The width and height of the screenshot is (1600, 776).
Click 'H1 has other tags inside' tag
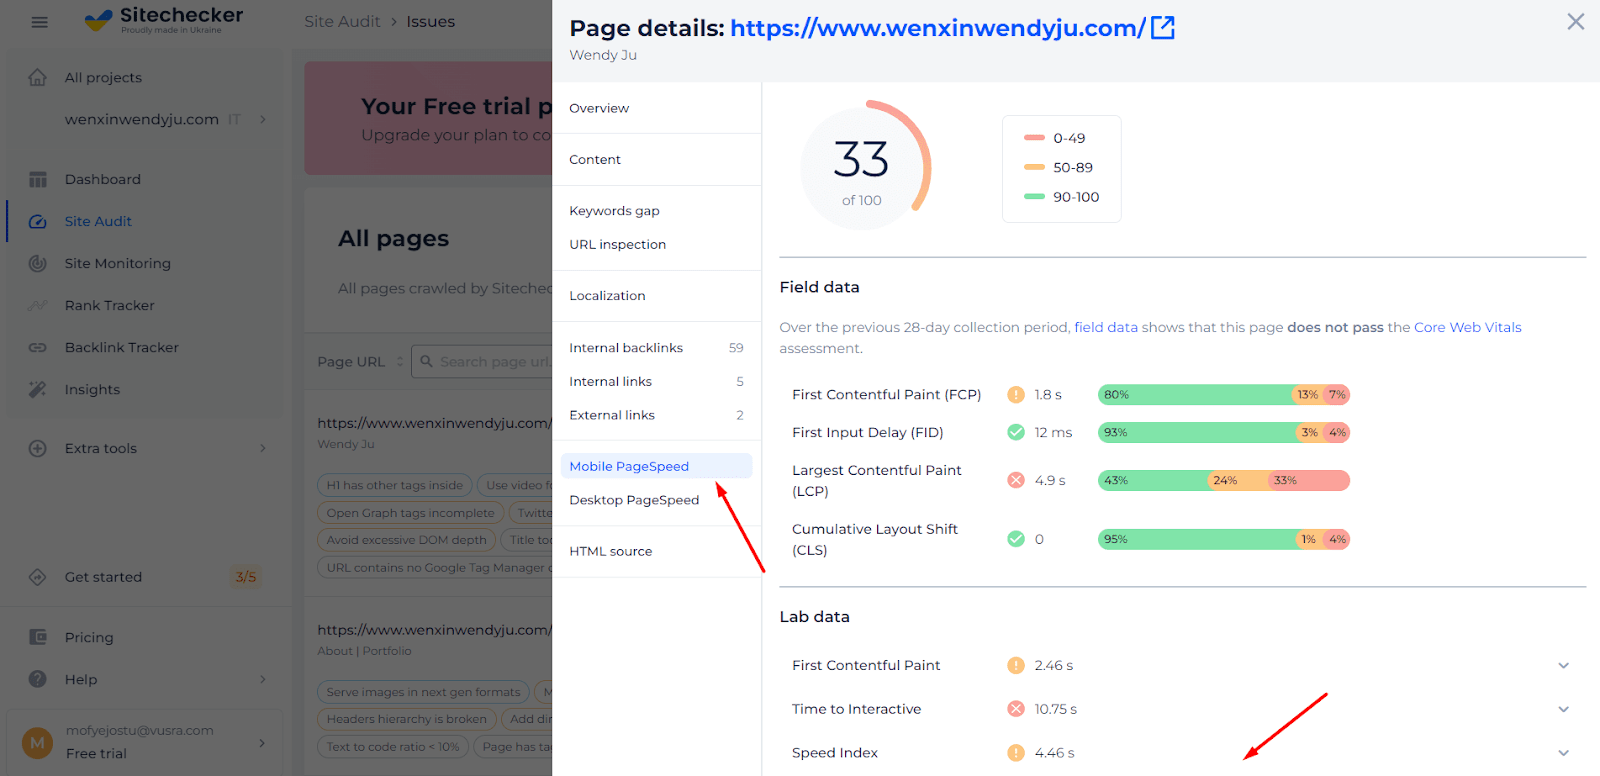tap(395, 485)
